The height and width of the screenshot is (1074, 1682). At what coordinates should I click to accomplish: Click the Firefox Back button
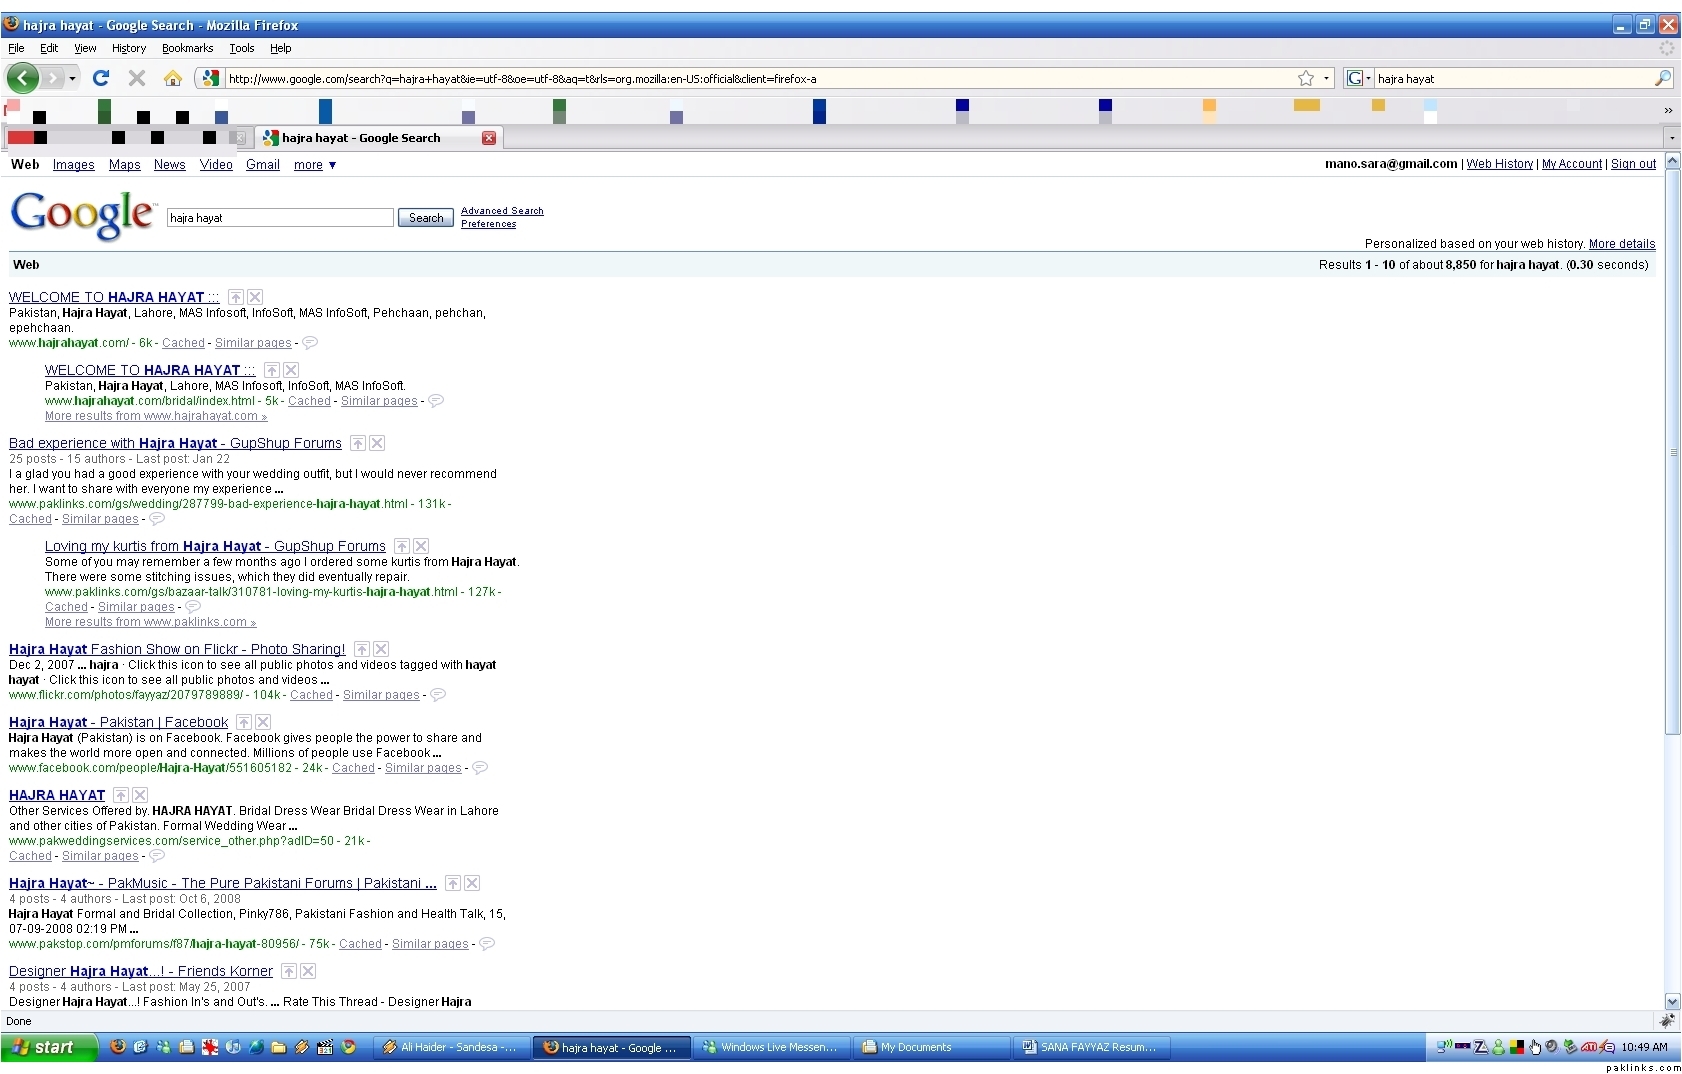pos(22,78)
